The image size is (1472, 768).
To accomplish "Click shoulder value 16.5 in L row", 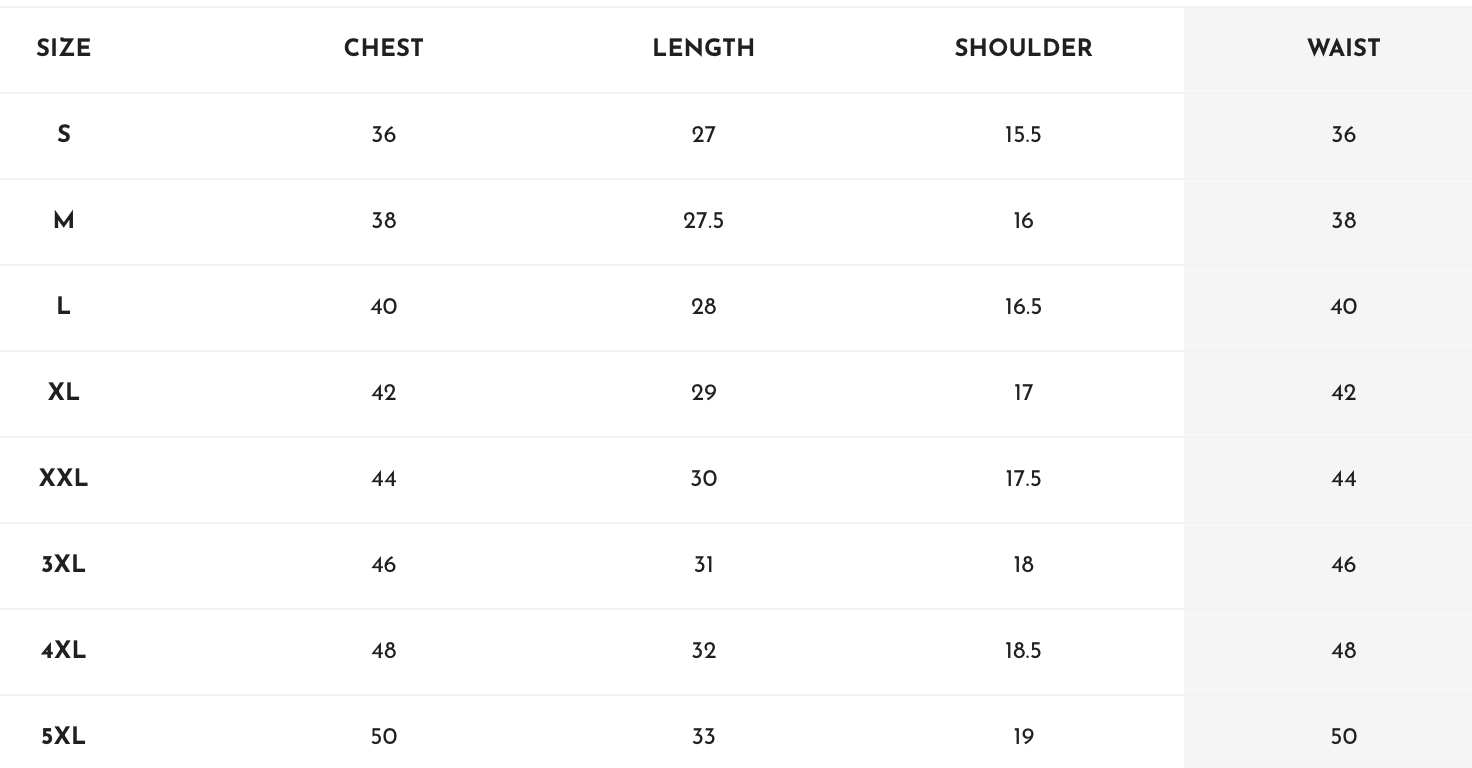I will [1023, 306].
